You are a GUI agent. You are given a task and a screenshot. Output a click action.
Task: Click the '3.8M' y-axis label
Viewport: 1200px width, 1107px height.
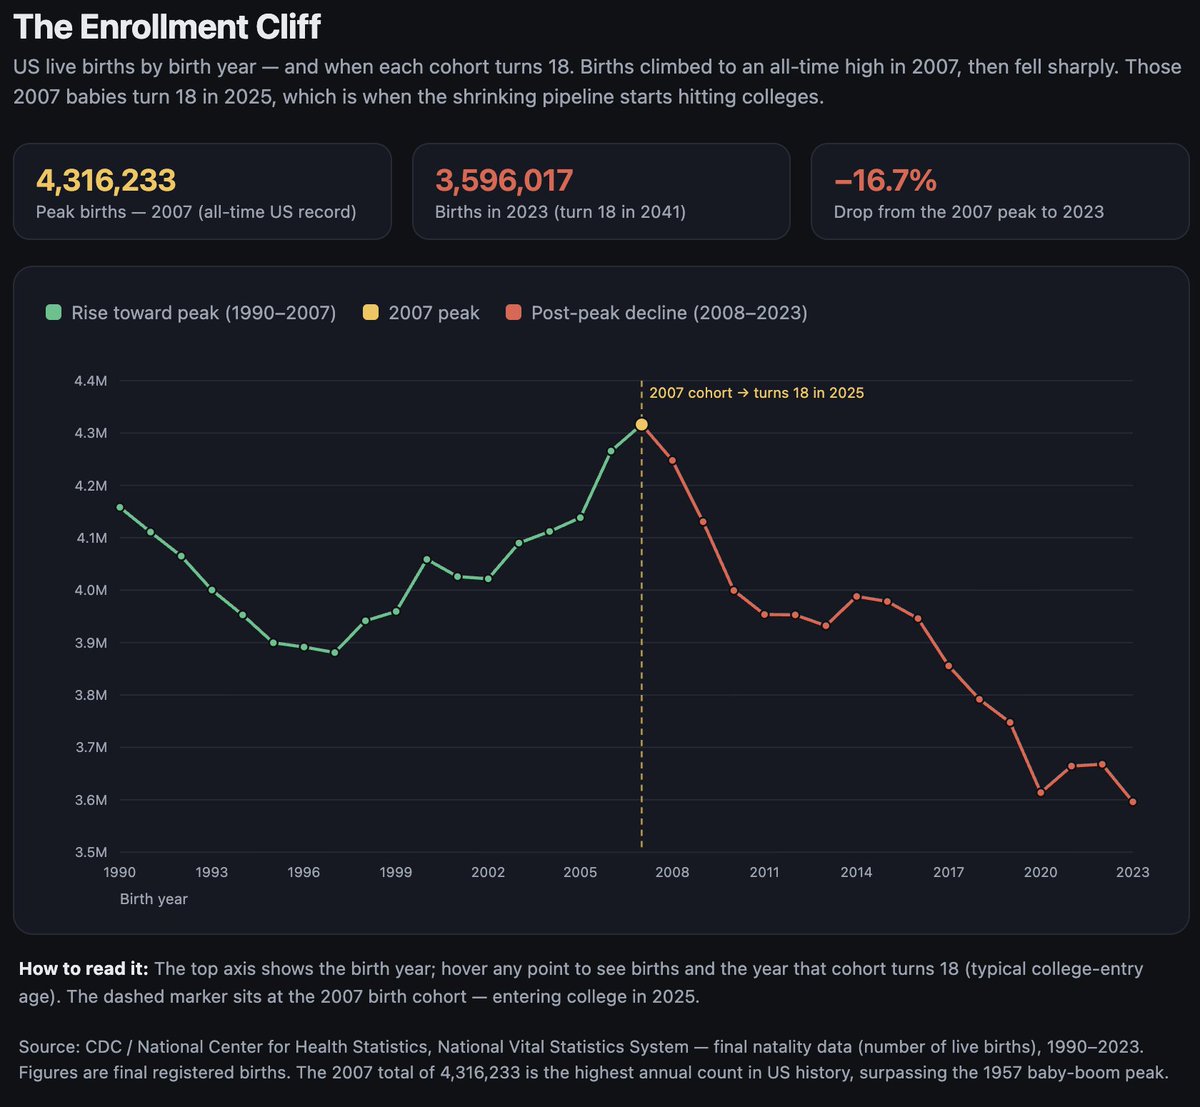[x=90, y=695]
